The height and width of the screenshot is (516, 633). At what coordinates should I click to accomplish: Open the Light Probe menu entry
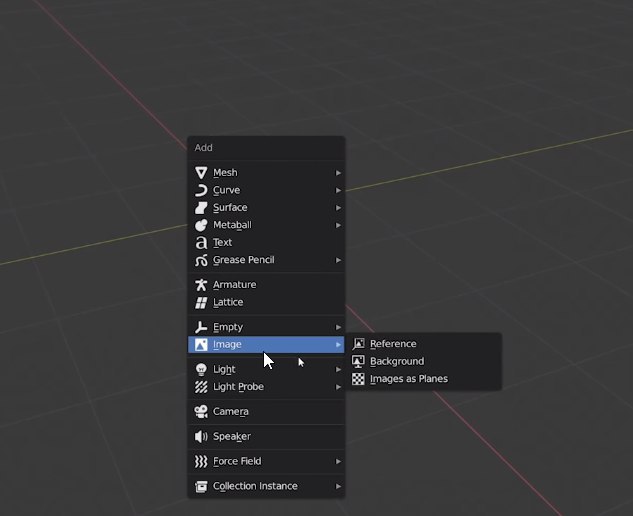(x=266, y=387)
